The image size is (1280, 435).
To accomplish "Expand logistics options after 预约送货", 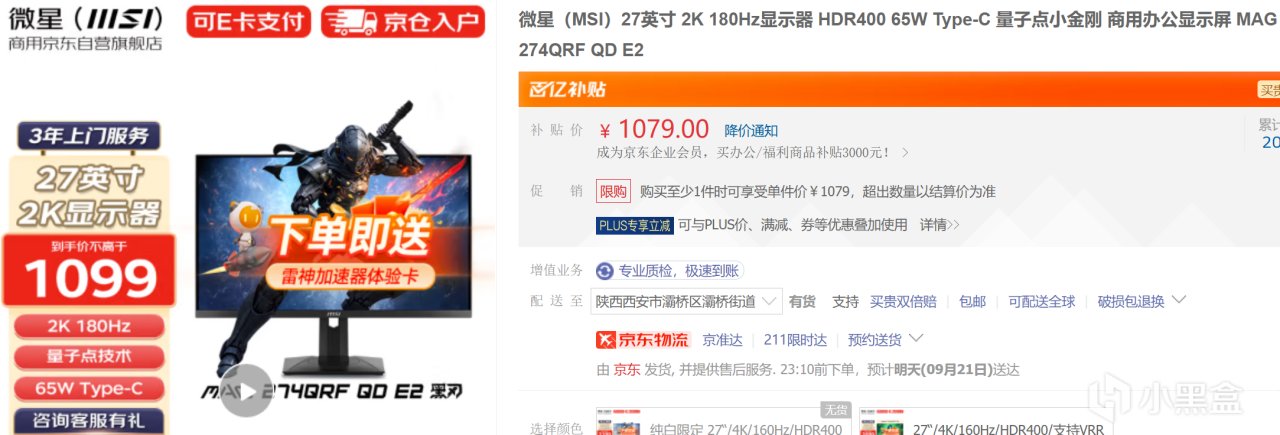I will [x=916, y=338].
